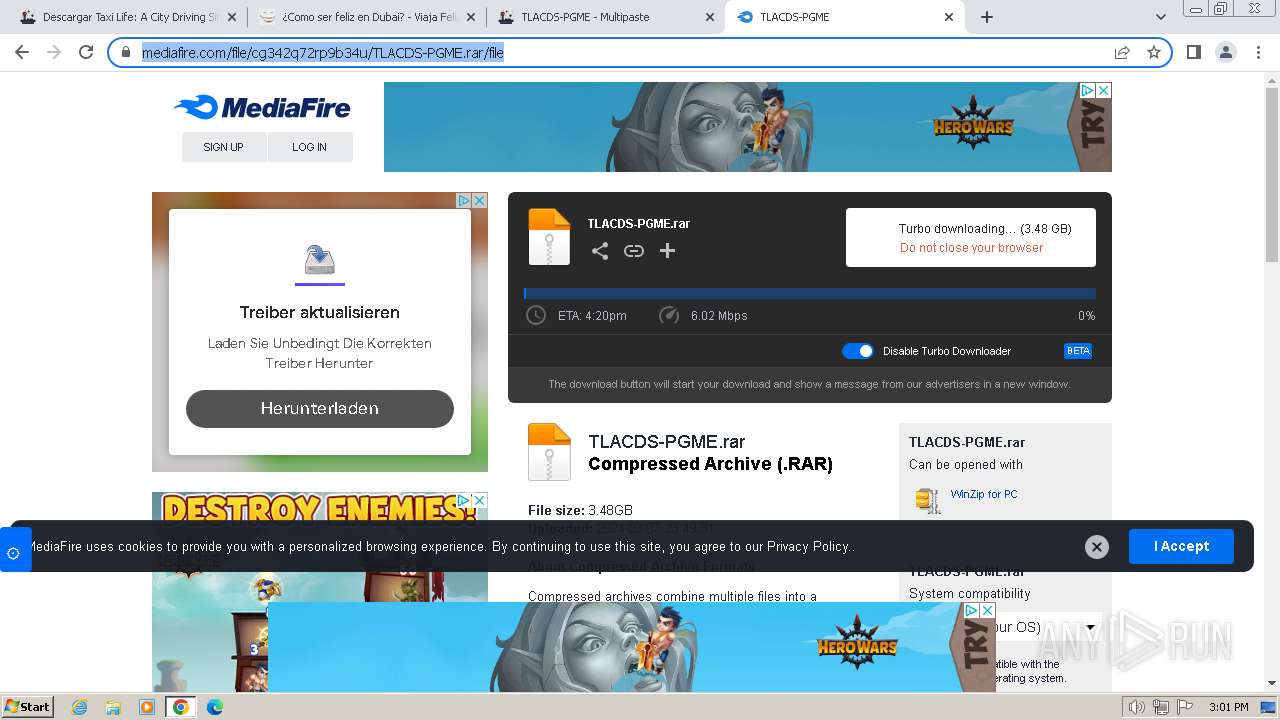
Task: Click the browser Back arrow
Action: pos(22,52)
